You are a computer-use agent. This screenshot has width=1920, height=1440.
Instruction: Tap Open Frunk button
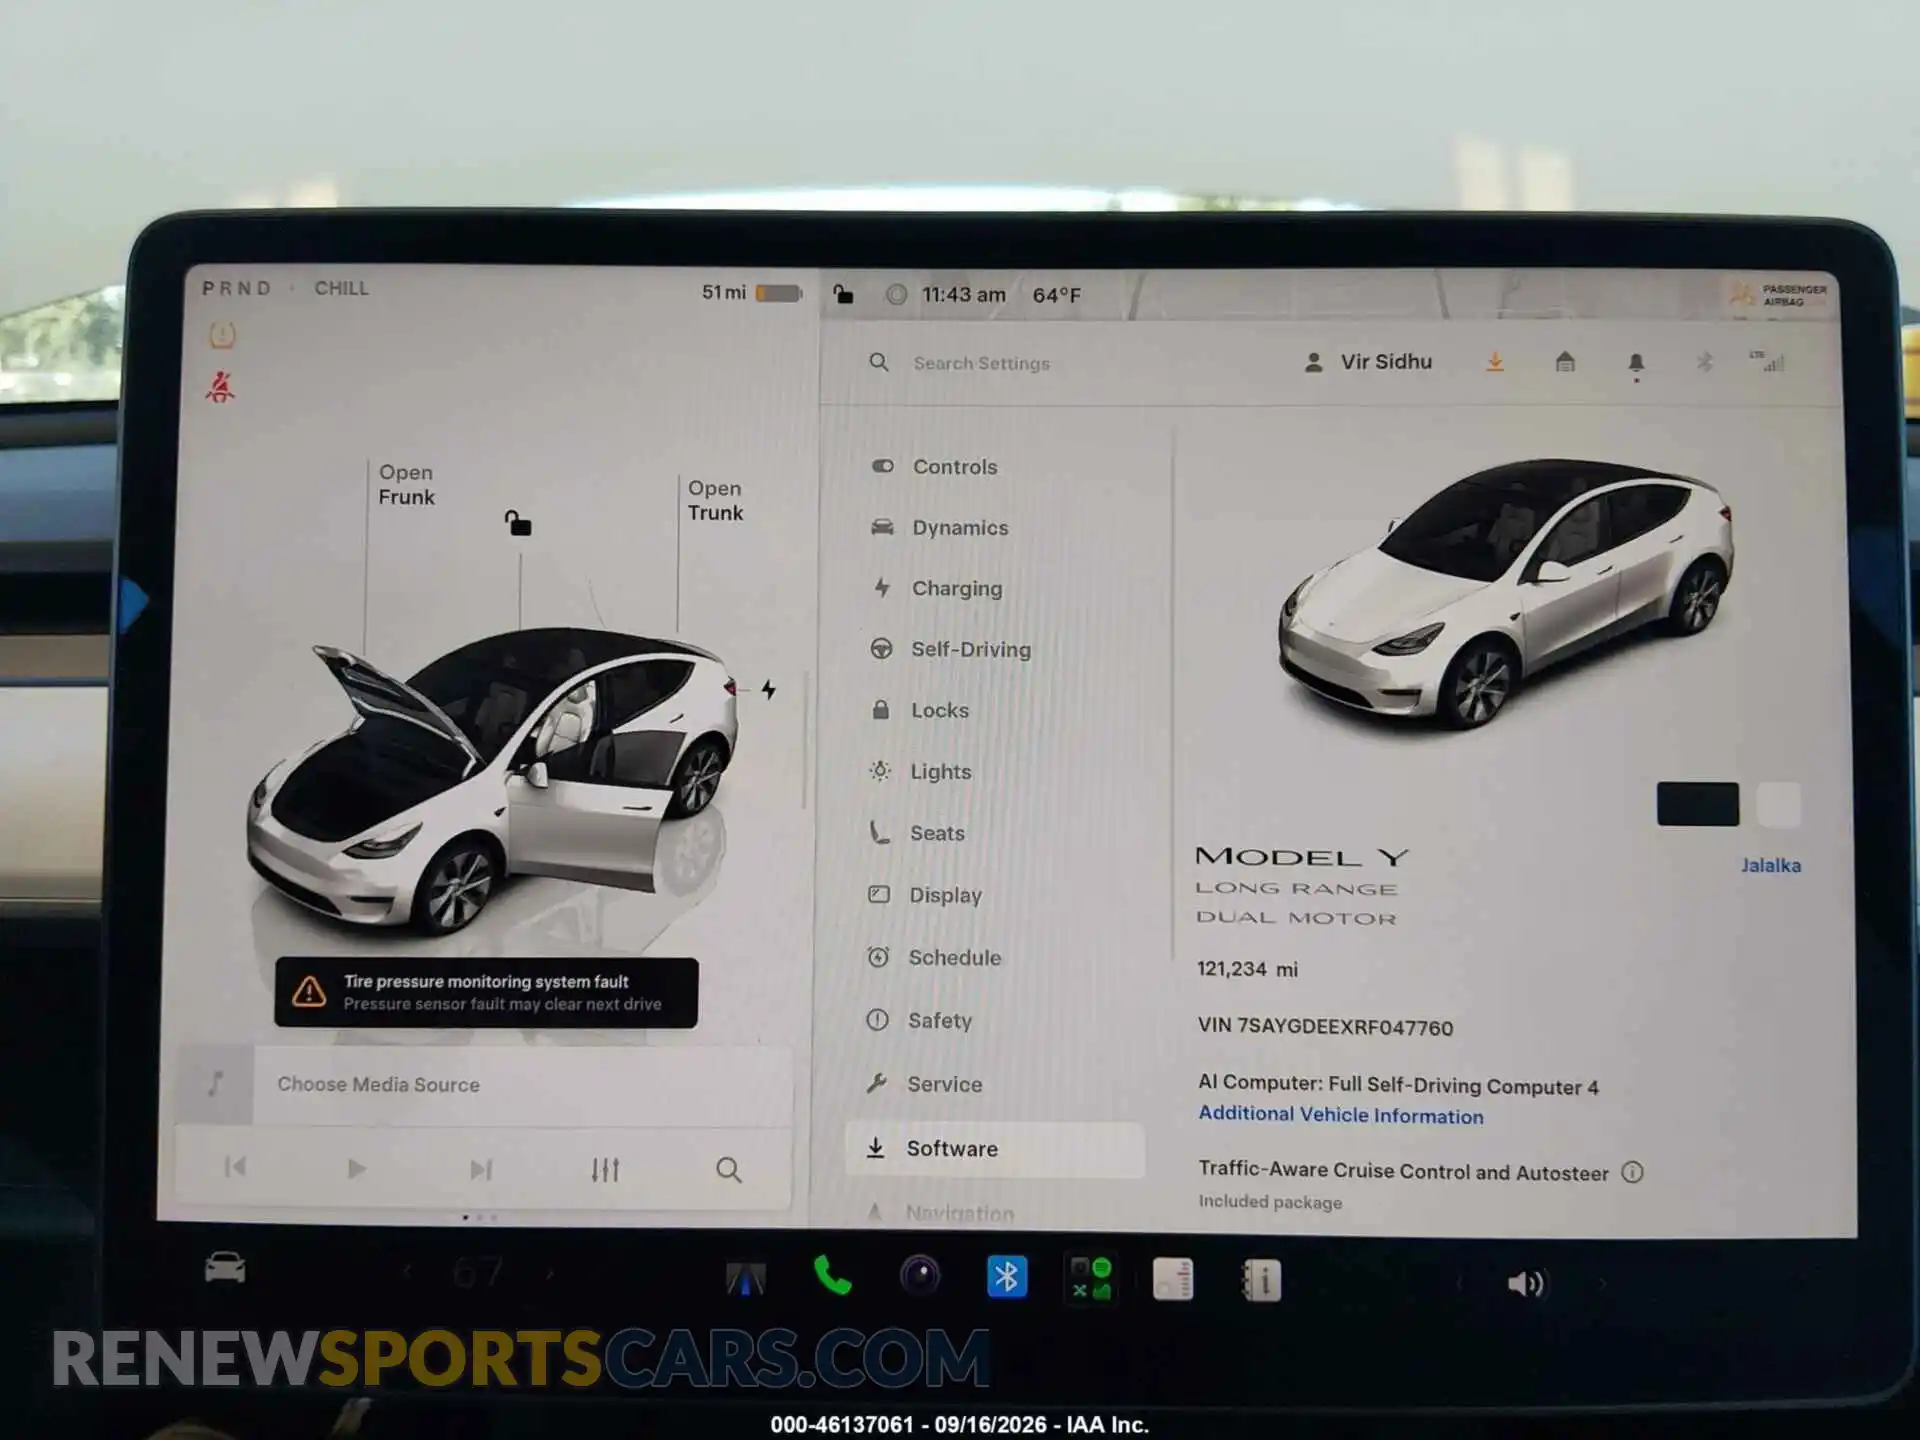(406, 485)
